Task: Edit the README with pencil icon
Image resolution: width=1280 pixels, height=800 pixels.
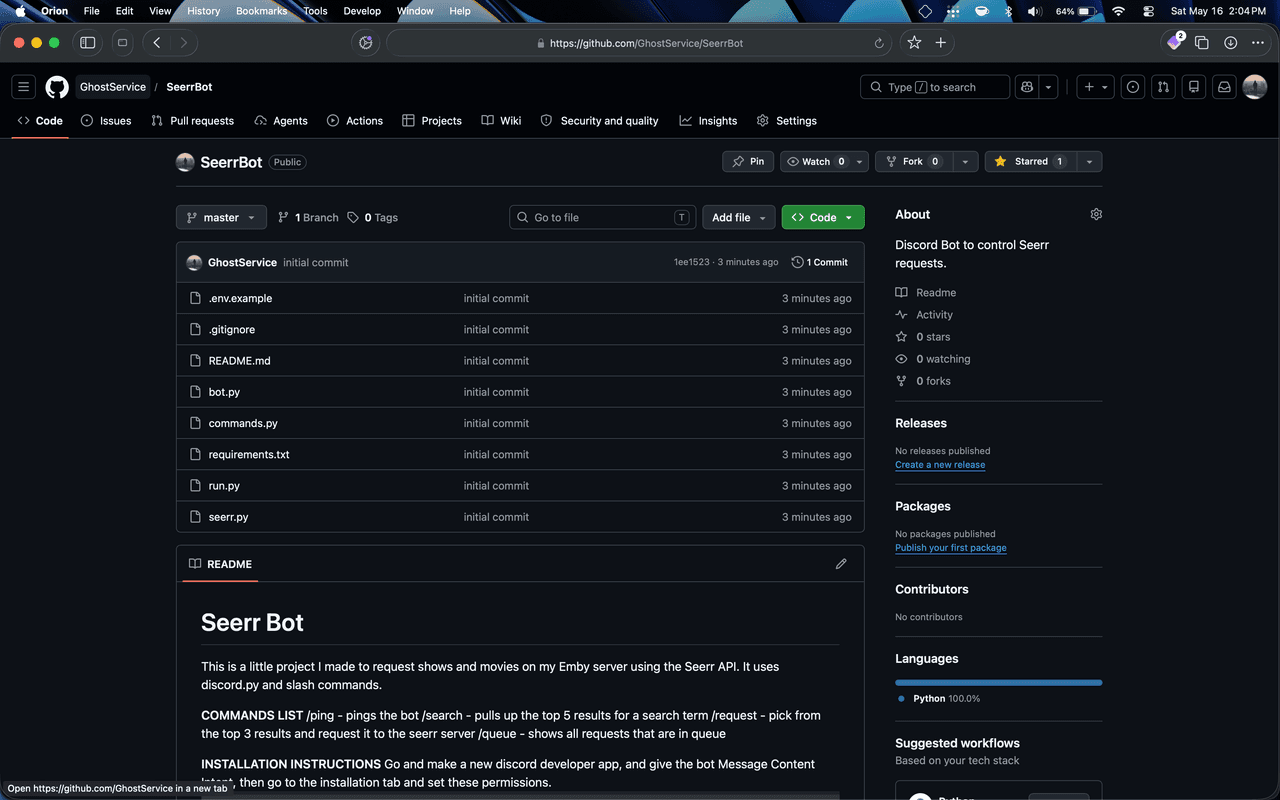Action: tap(841, 564)
